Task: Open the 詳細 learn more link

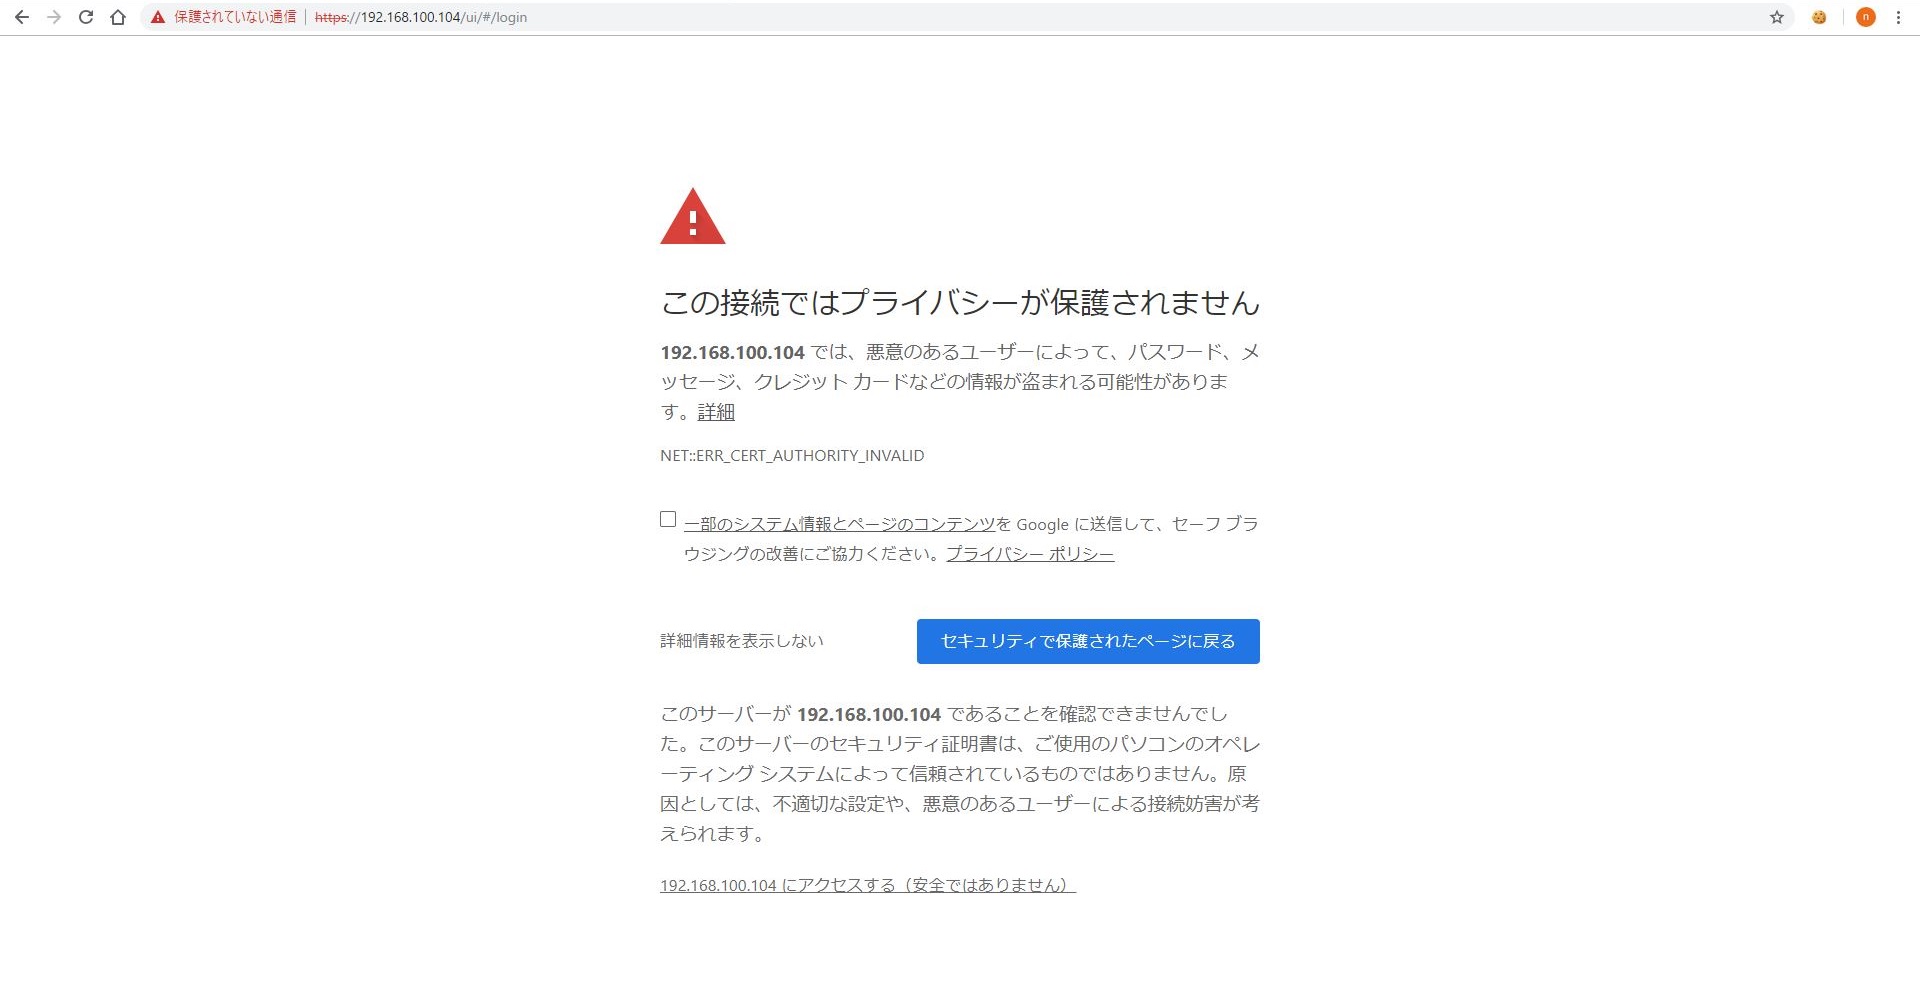Action: (x=716, y=412)
